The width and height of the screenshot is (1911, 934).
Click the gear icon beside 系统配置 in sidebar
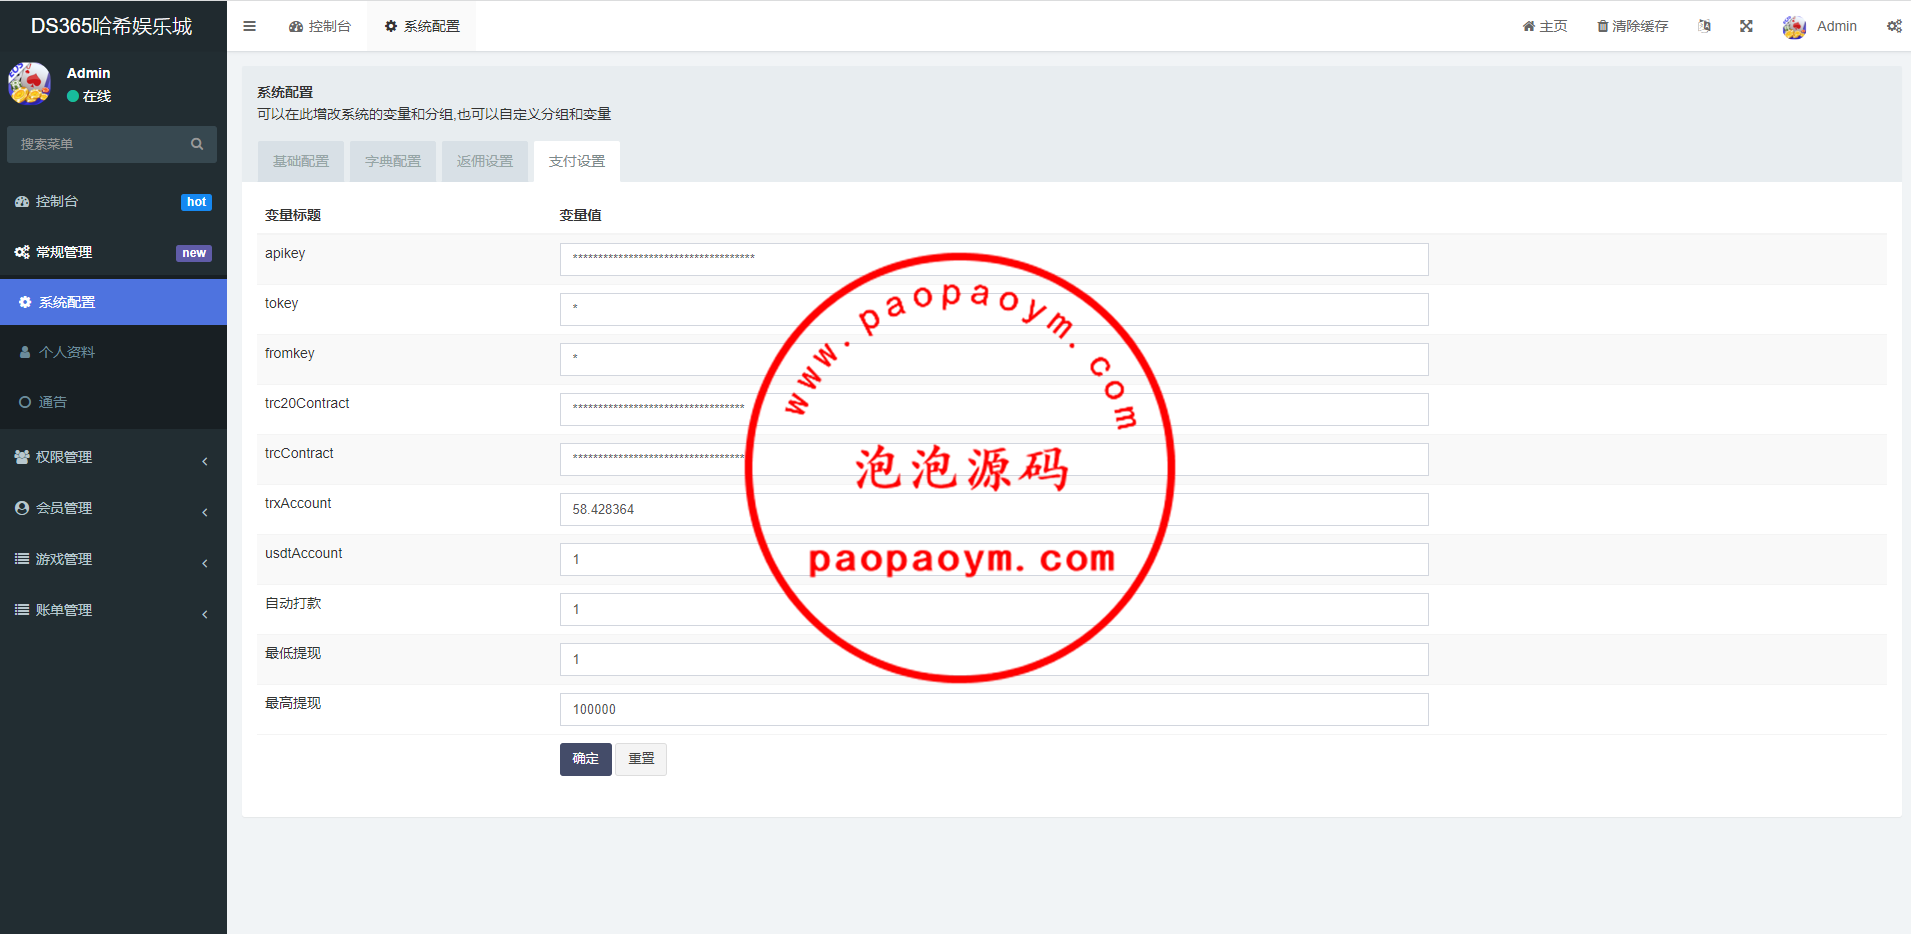25,302
